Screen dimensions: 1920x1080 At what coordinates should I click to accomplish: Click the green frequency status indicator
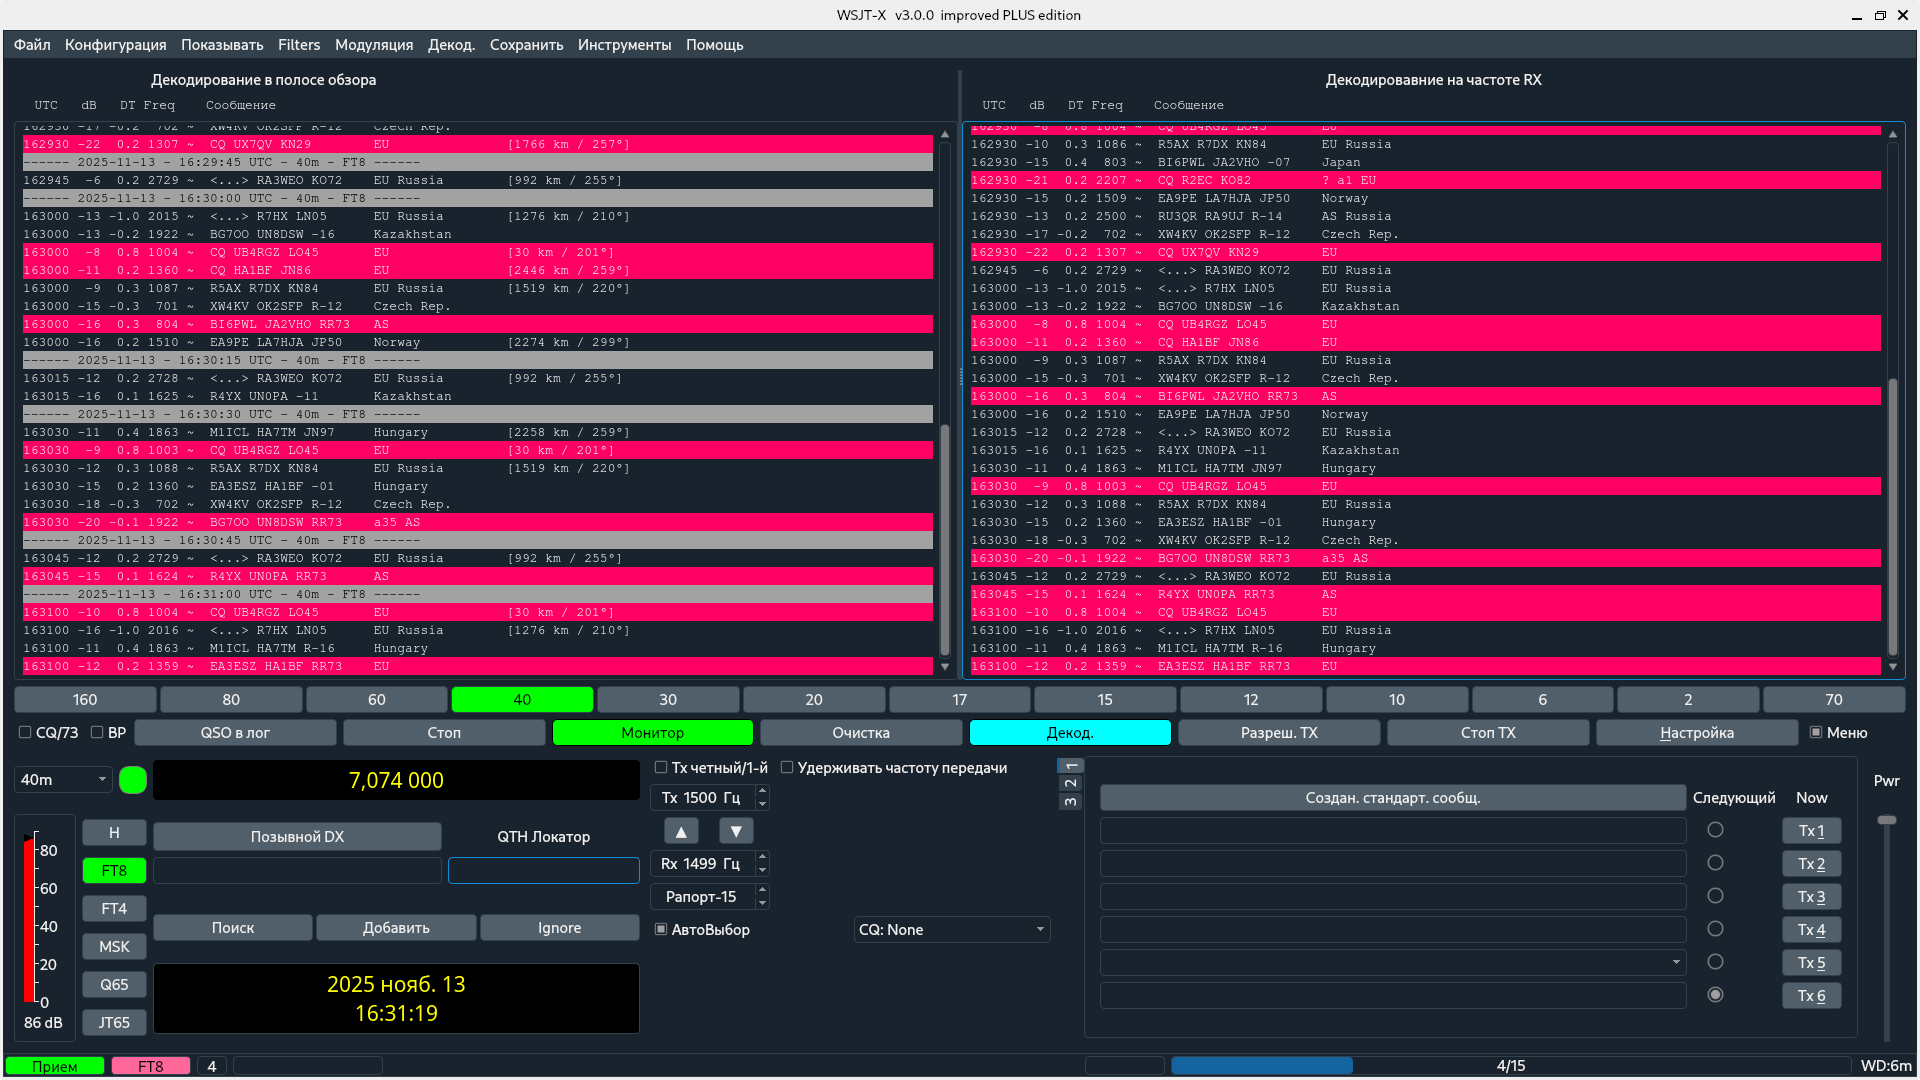pyautogui.click(x=133, y=780)
